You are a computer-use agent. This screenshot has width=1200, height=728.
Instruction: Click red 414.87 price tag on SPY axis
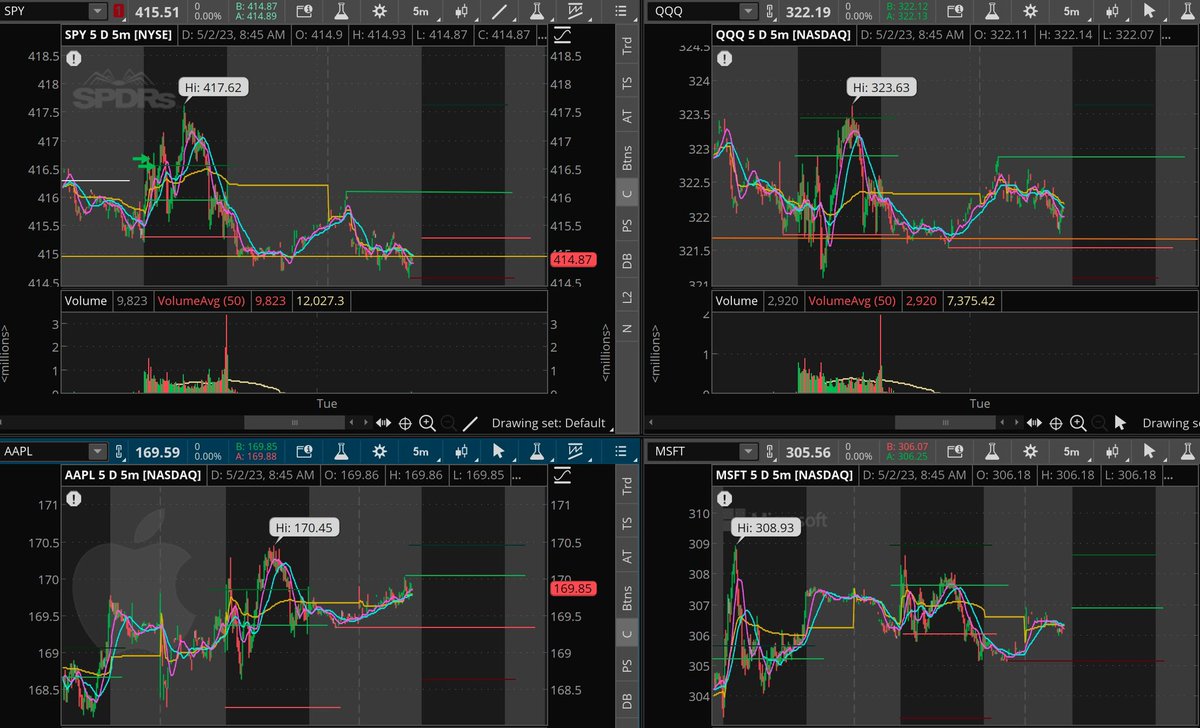(x=573, y=259)
